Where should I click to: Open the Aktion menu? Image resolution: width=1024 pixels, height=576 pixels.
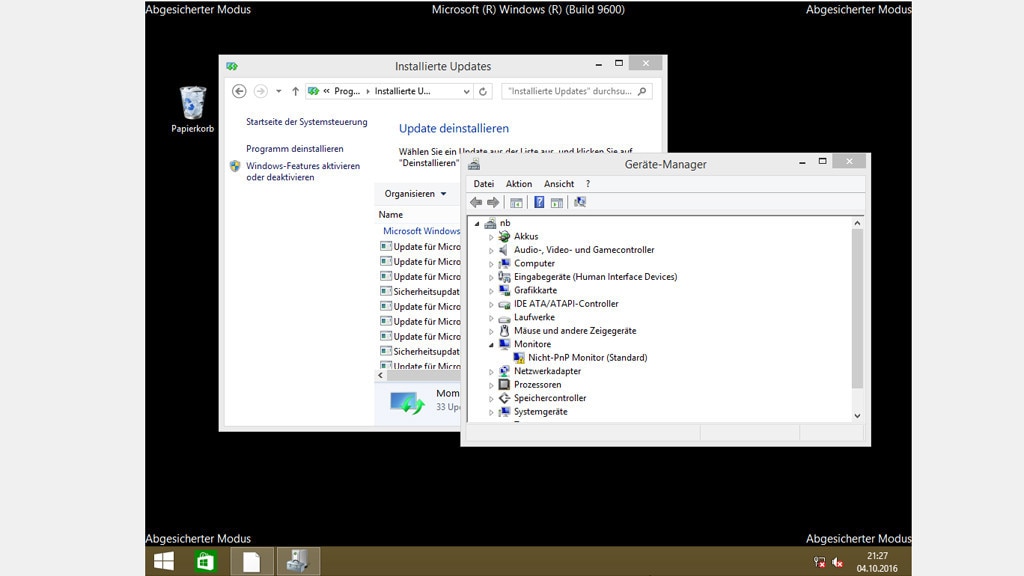[519, 184]
